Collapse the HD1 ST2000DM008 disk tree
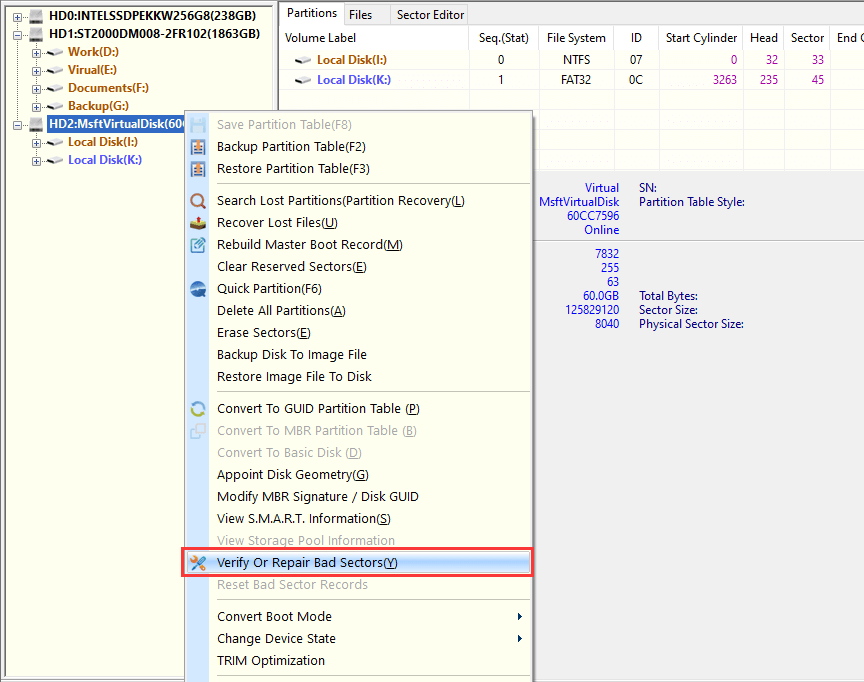 point(18,34)
